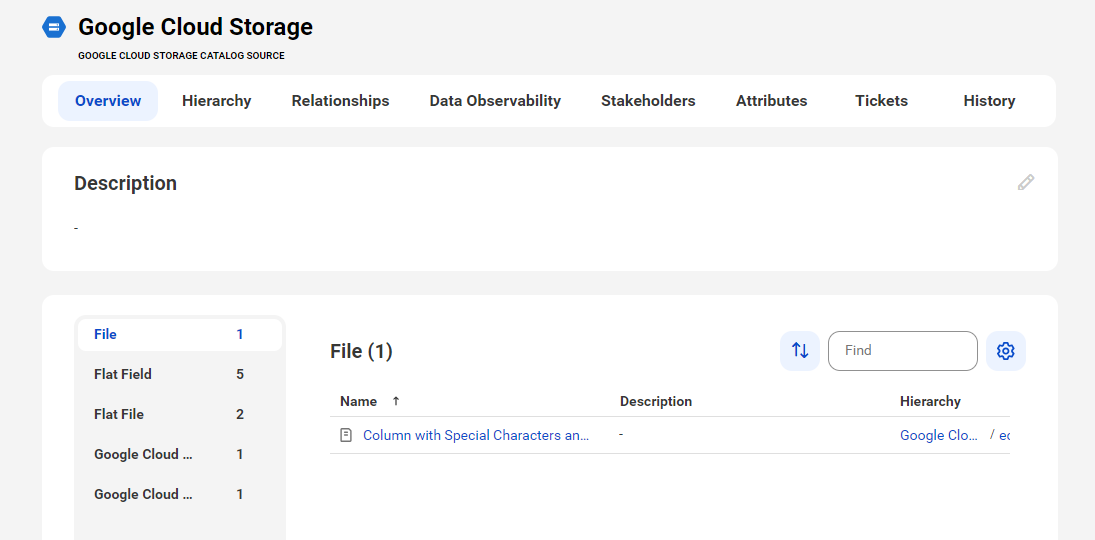Switch to the Attributes tab
The height and width of the screenshot is (540, 1095).
pos(771,101)
